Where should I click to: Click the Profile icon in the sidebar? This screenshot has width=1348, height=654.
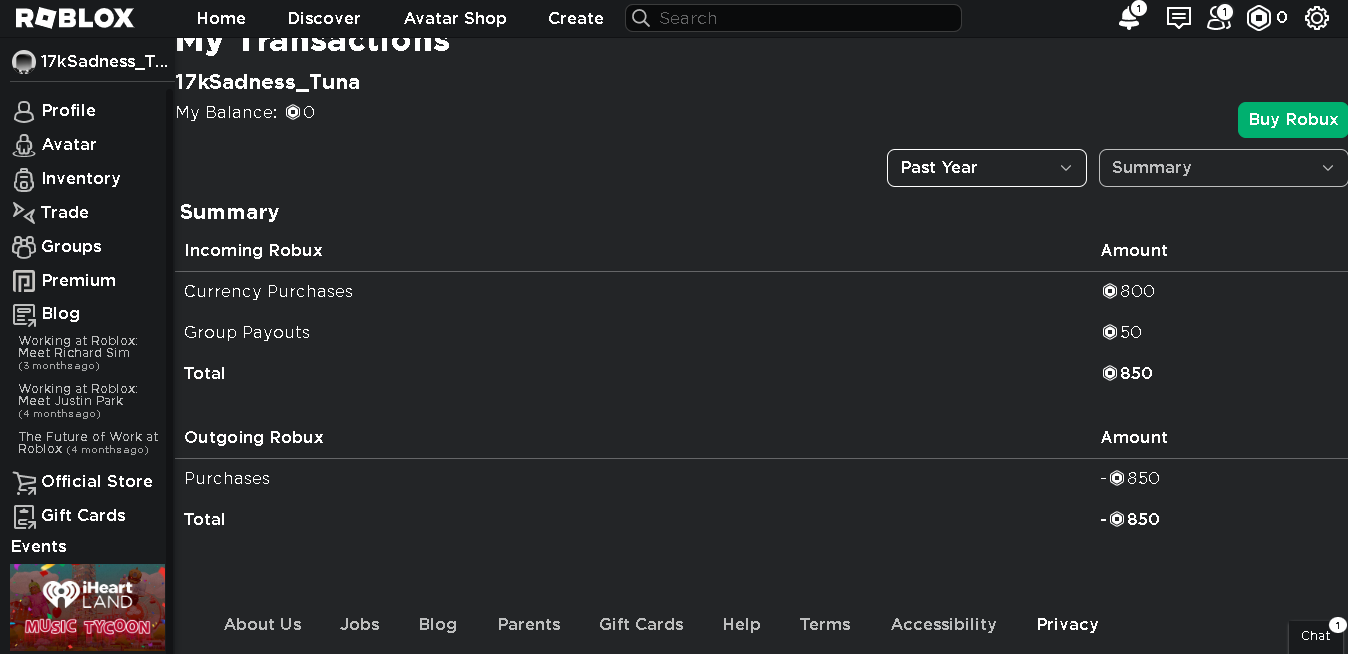click(x=23, y=111)
